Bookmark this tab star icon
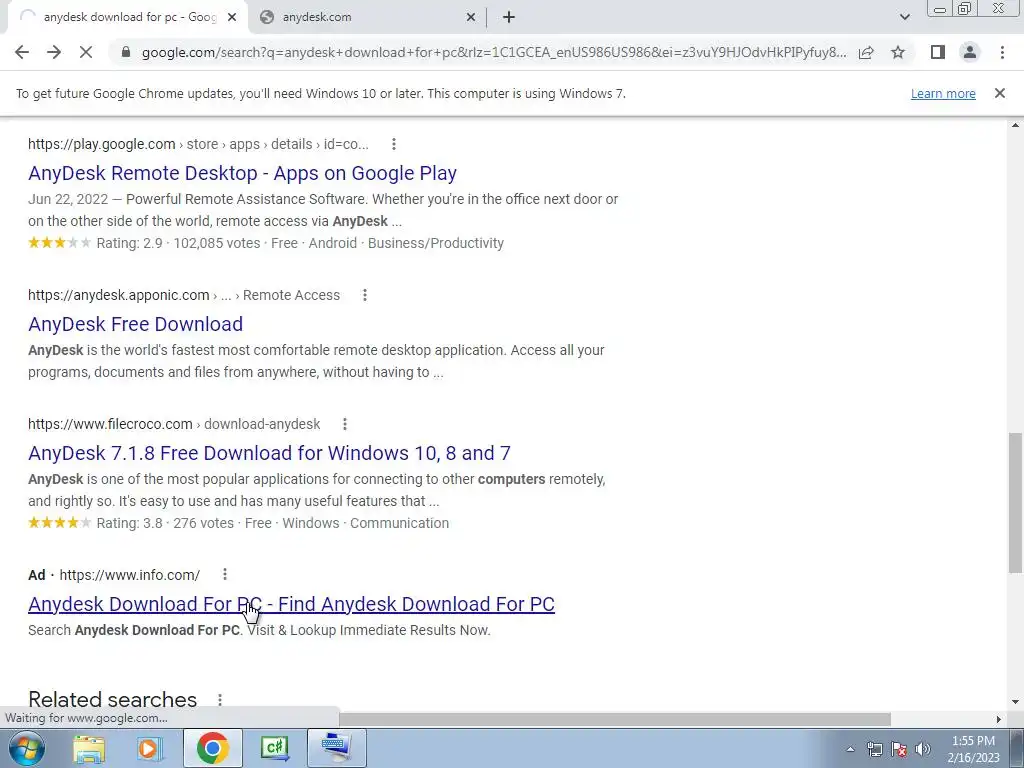1024x768 pixels. pos(898,52)
